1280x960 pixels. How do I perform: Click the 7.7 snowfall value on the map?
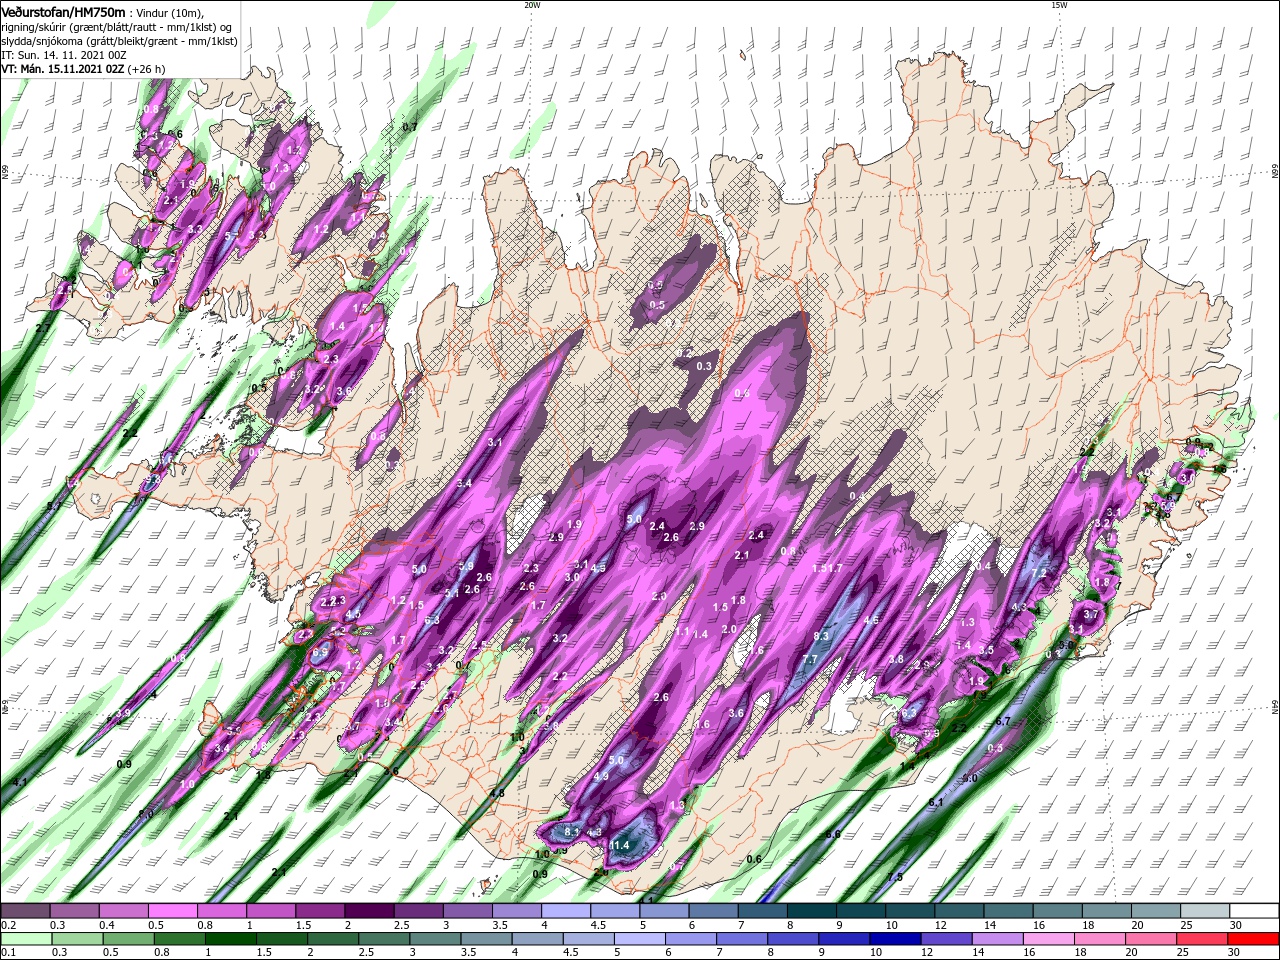pyautogui.click(x=810, y=660)
